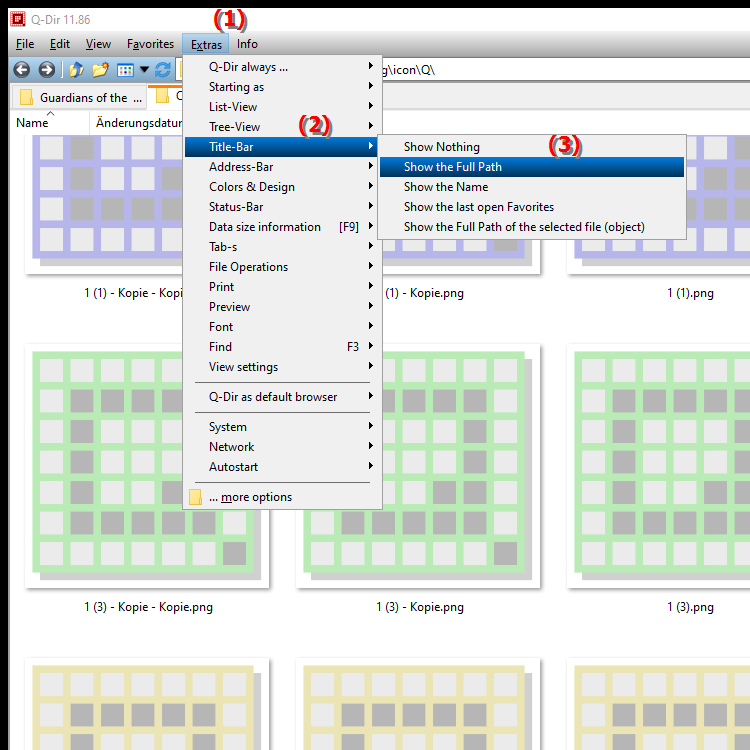This screenshot has width=750, height=750.
Task: Click file name label 1 (3) - Kopie.png
Action: click(x=419, y=607)
